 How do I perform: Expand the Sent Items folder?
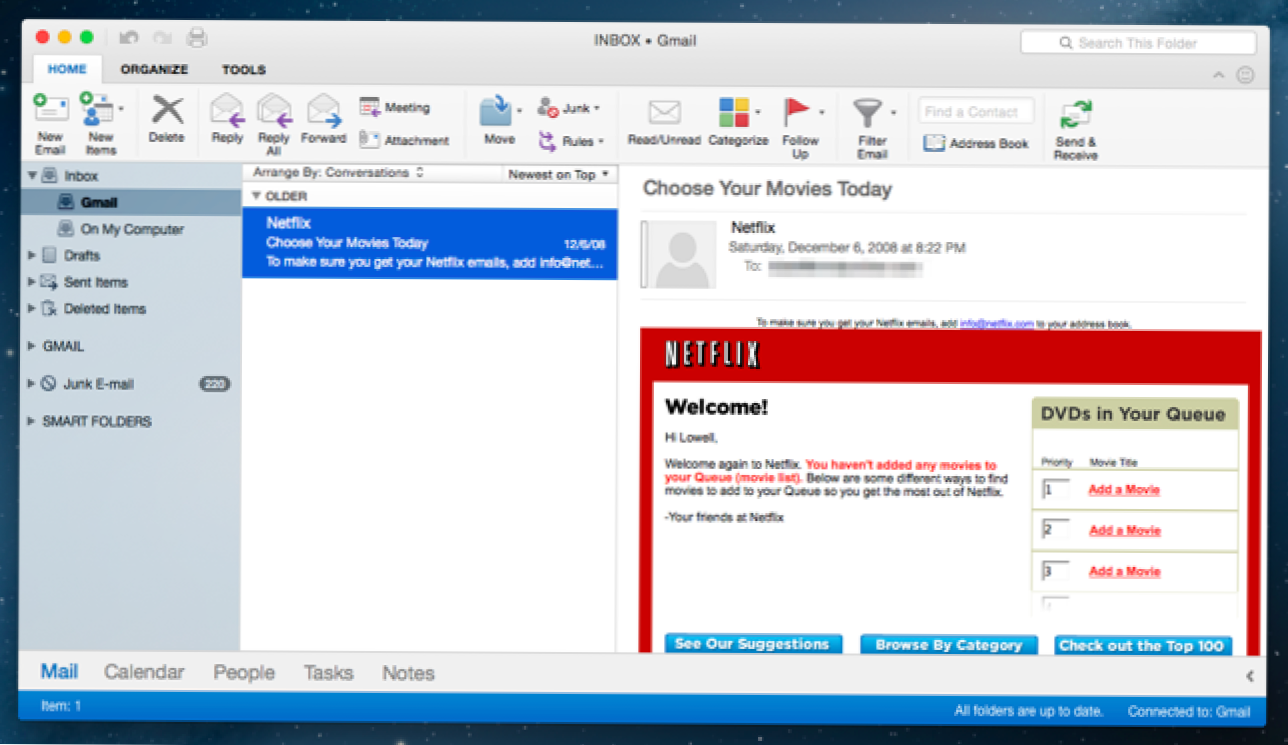tap(32, 282)
